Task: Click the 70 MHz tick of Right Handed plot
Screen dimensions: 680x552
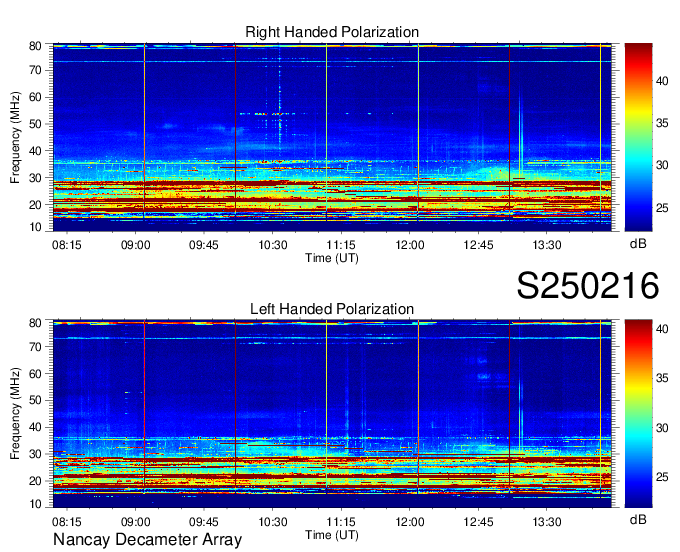Action: click(x=35, y=70)
